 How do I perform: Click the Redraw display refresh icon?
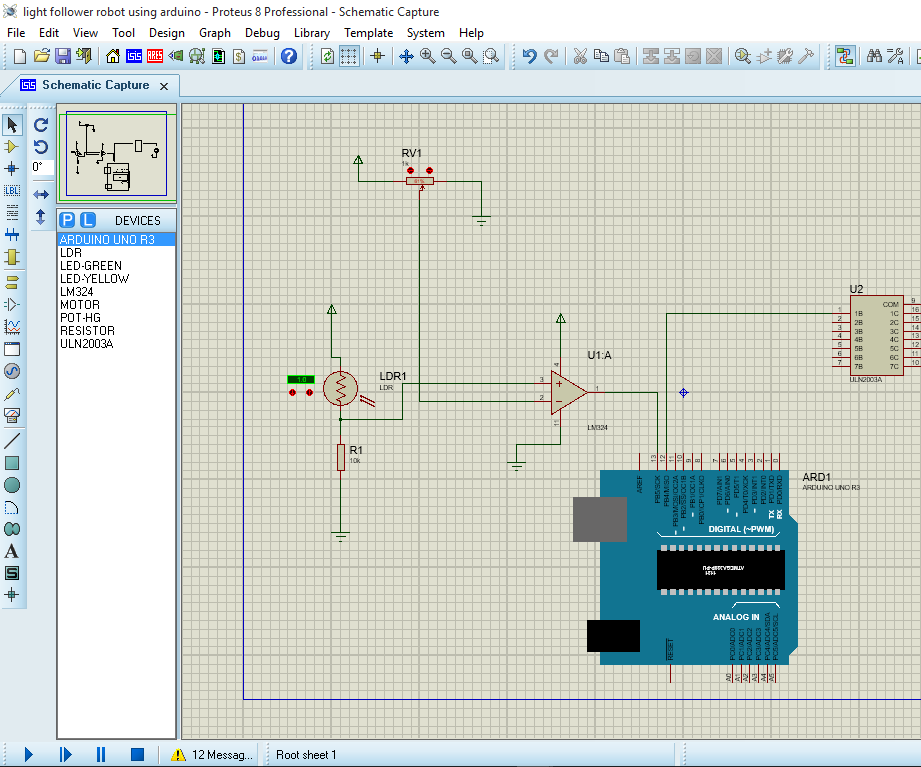pyautogui.click(x=328, y=56)
